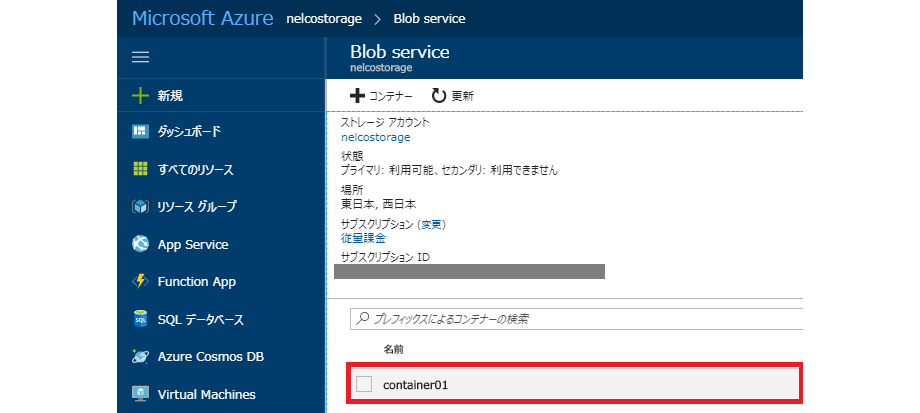
Task: Click the green plus icon next to 新規
Action: (140, 96)
